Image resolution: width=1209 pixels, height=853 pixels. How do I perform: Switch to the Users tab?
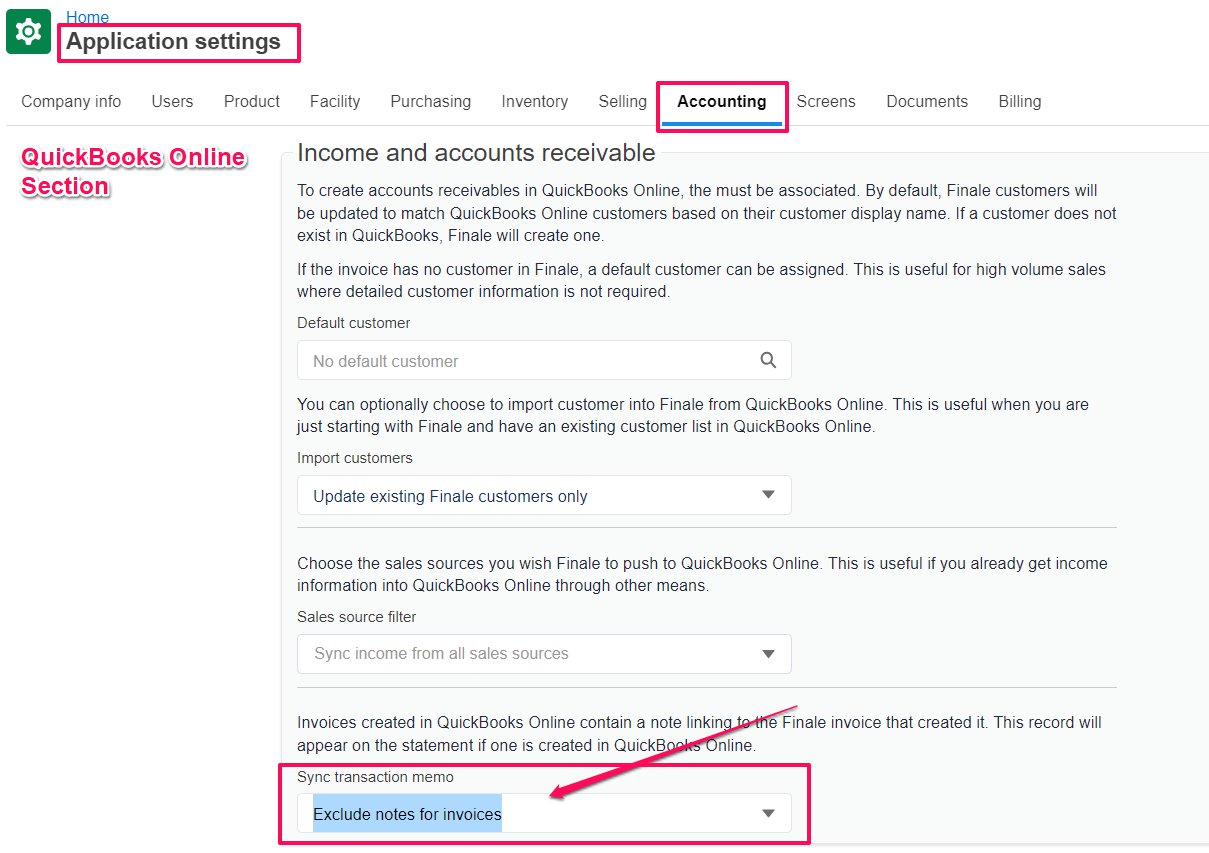172,101
